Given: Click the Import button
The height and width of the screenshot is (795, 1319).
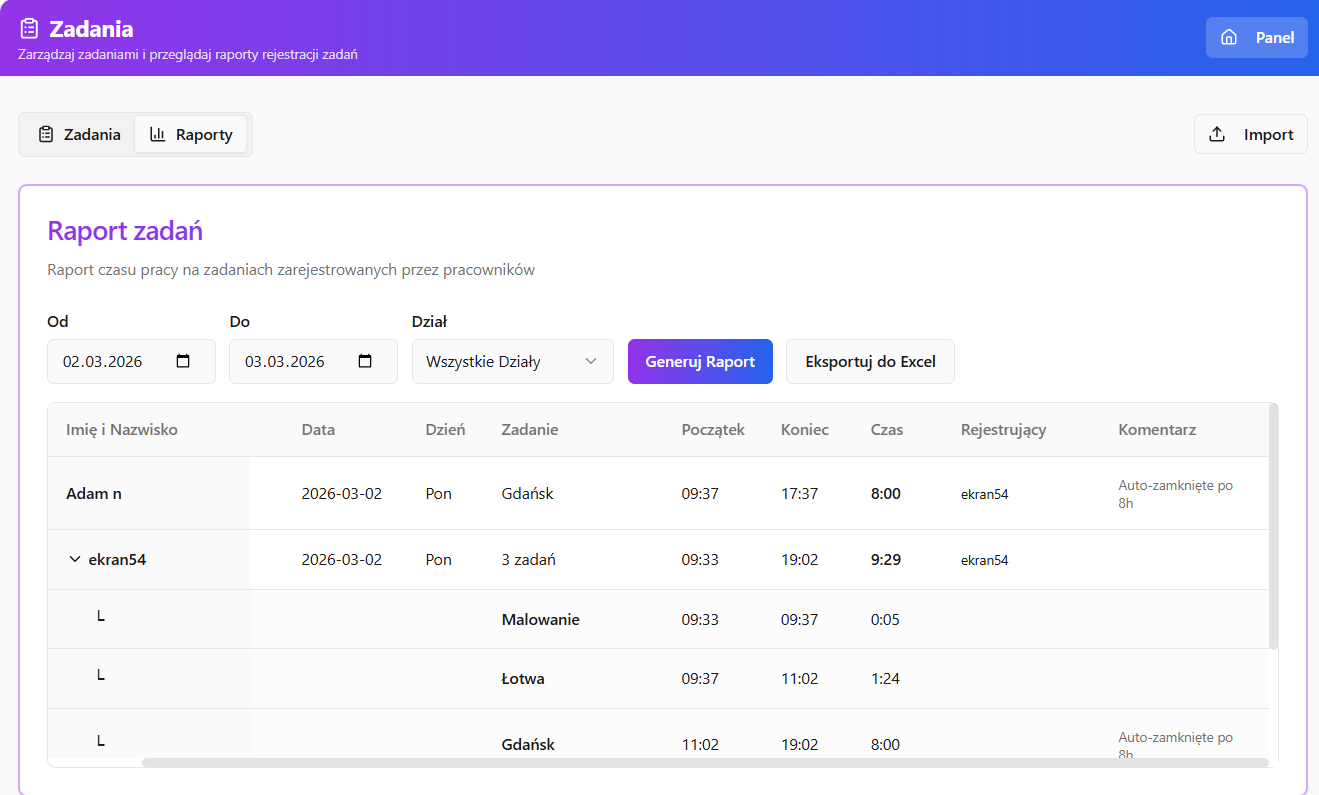Looking at the screenshot, I should pyautogui.click(x=1251, y=134).
